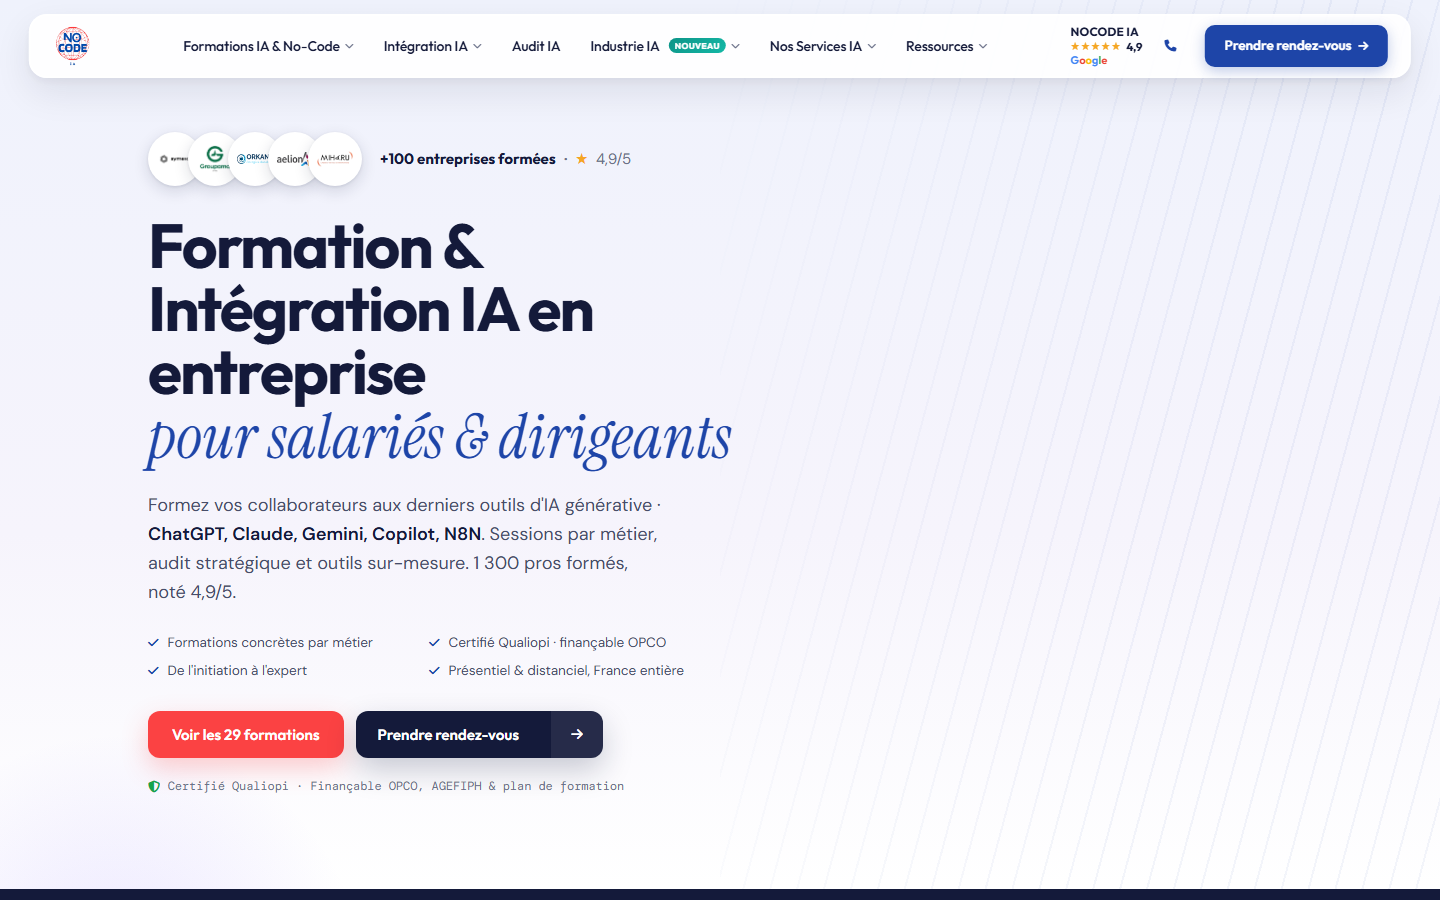Click the Miharu logo circle

click(335, 159)
